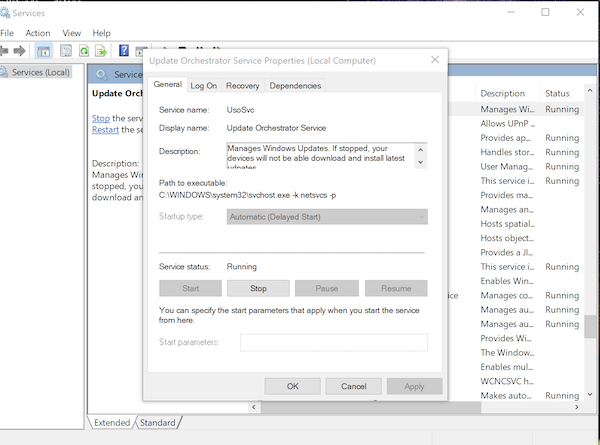This screenshot has height=445, width=600.
Task: Click the list scroll up arrow
Action: click(x=590, y=91)
